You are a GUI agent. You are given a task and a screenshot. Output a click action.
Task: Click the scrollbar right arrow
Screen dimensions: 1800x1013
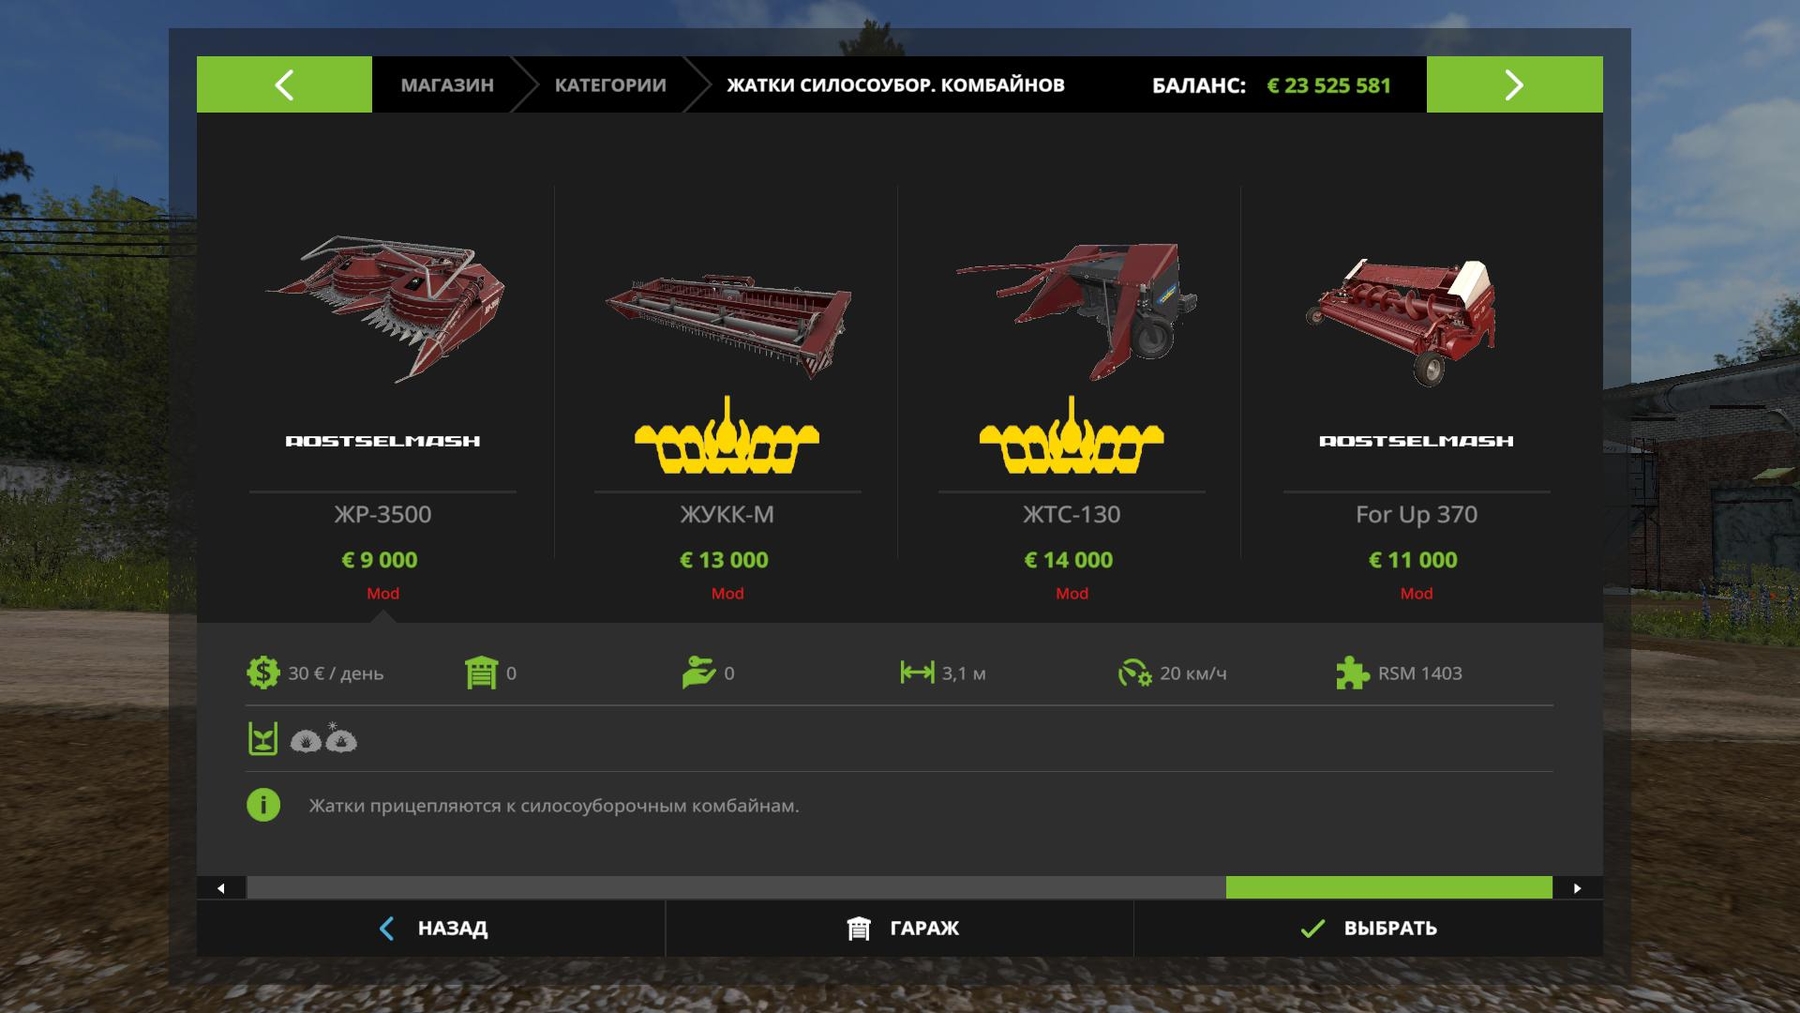pos(1578,888)
